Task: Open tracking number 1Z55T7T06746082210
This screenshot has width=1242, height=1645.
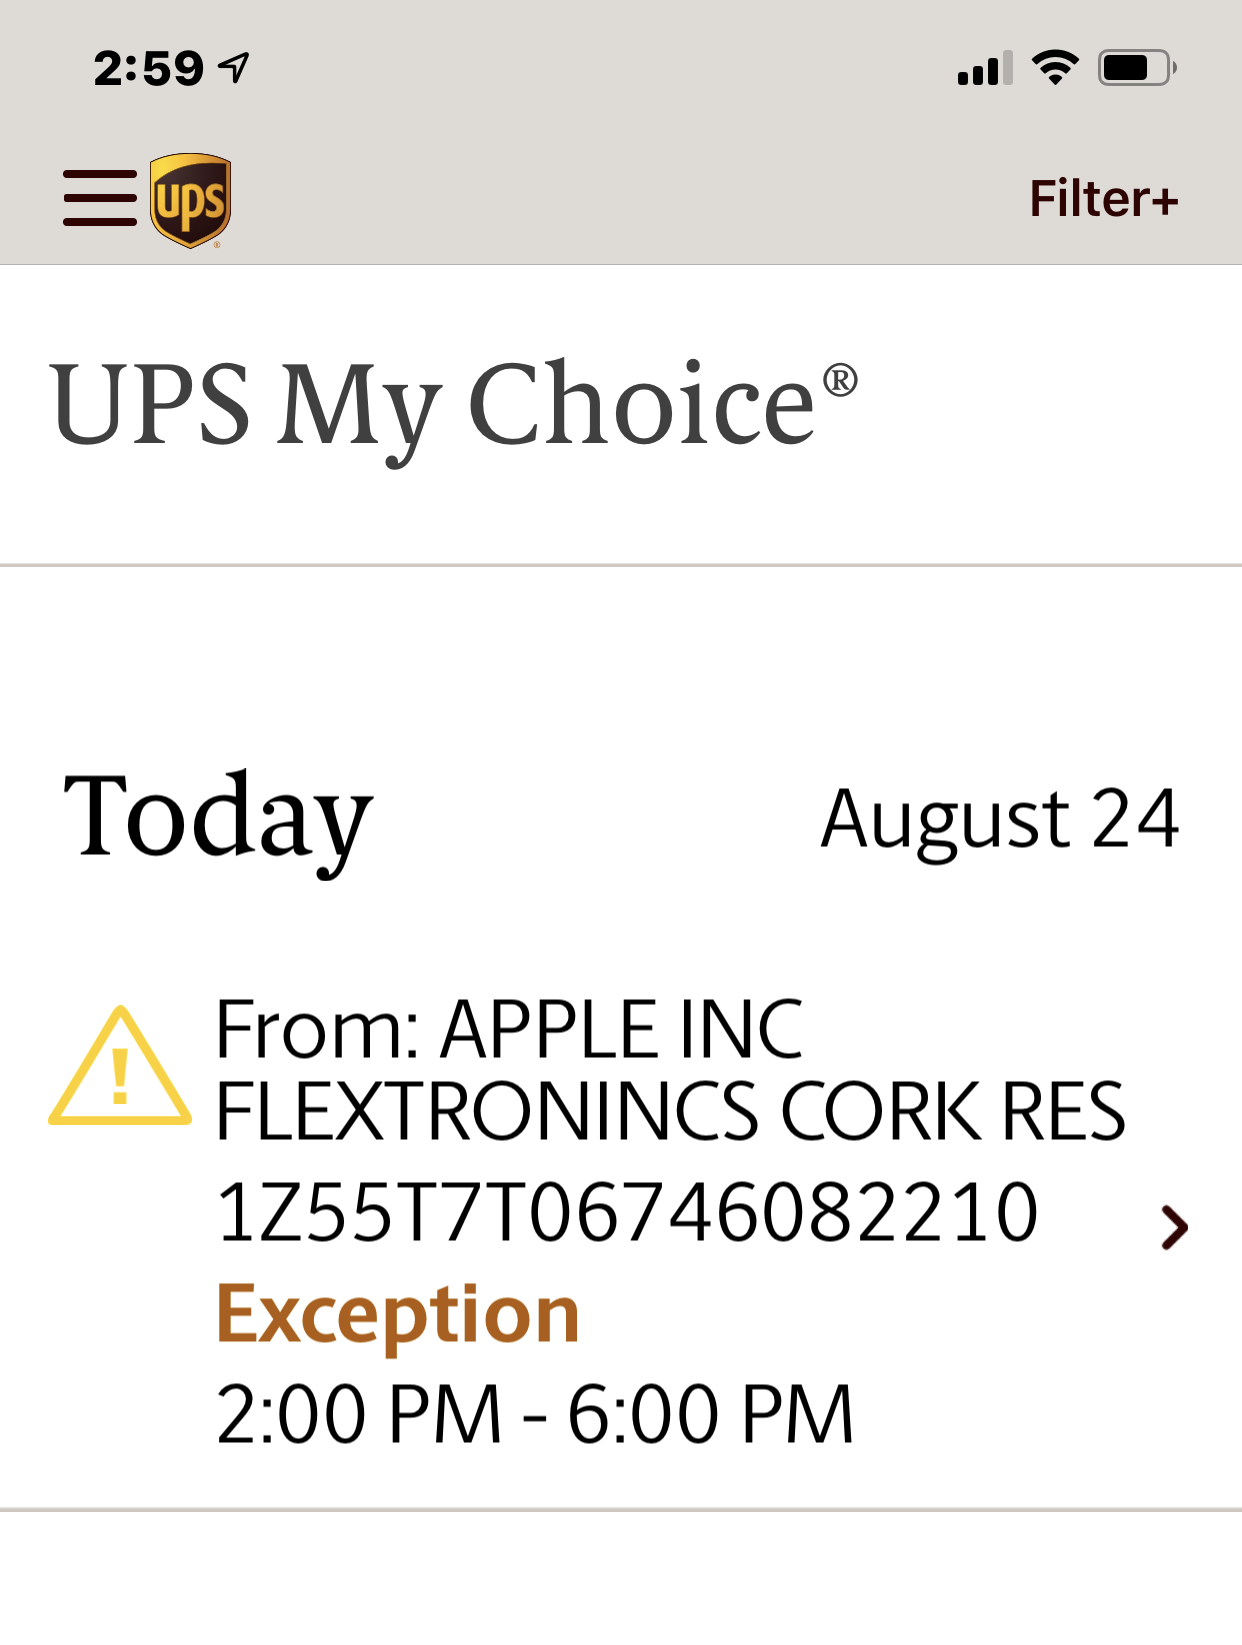Action: 627,1213
